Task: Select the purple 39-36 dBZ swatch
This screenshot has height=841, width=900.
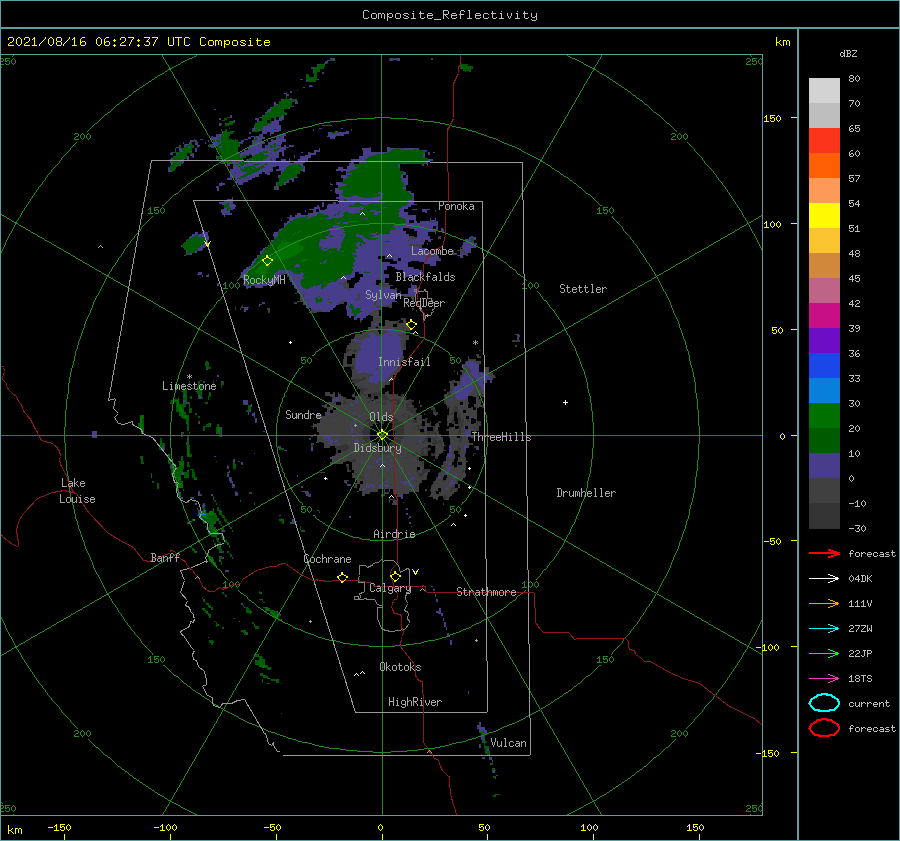Action: [824, 340]
